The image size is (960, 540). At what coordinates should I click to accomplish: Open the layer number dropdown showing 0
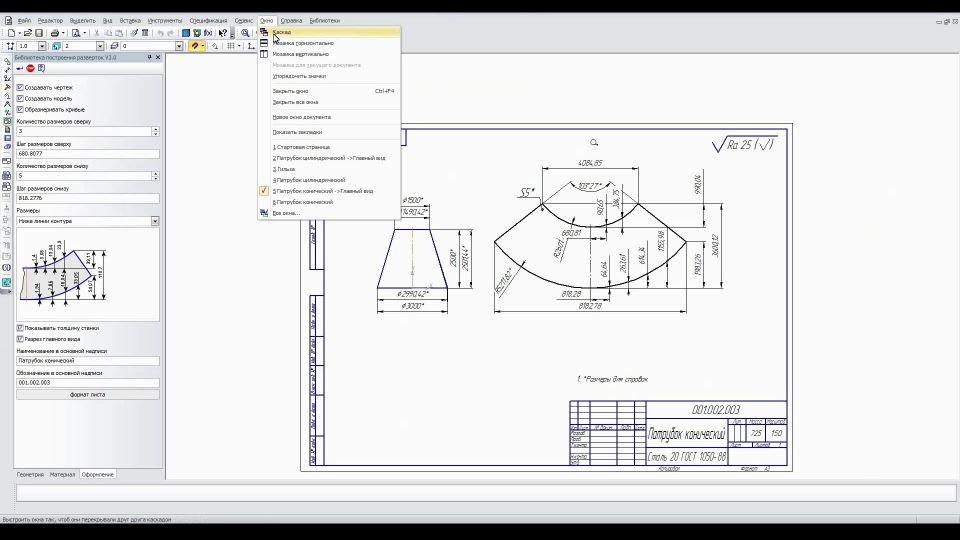point(179,46)
